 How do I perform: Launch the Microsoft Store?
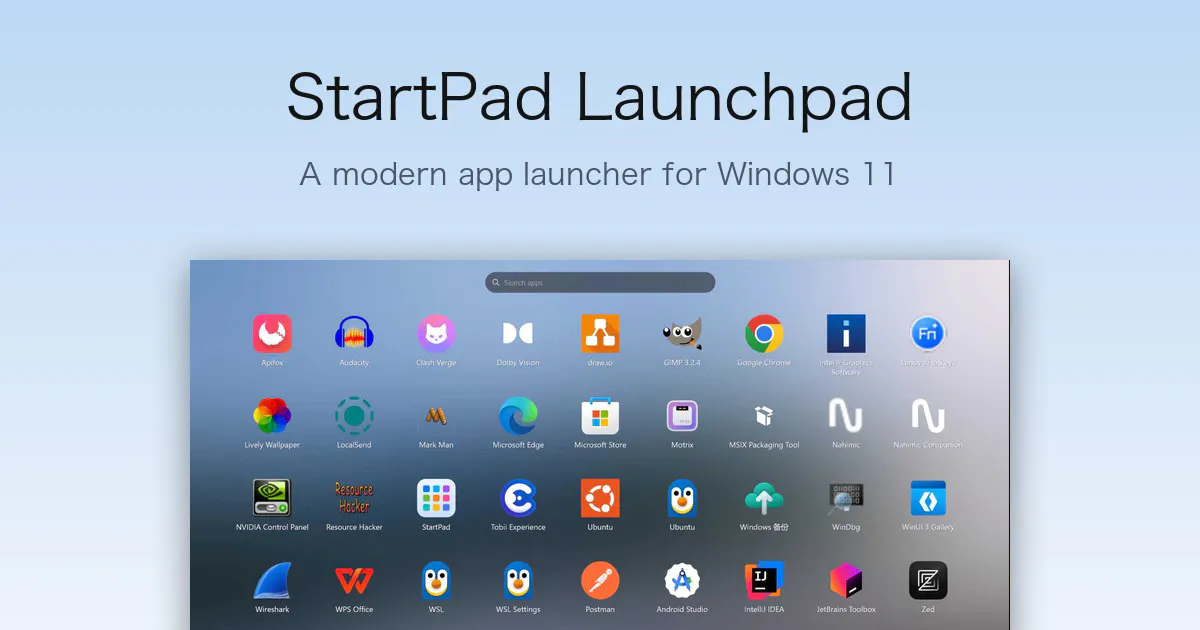600,415
